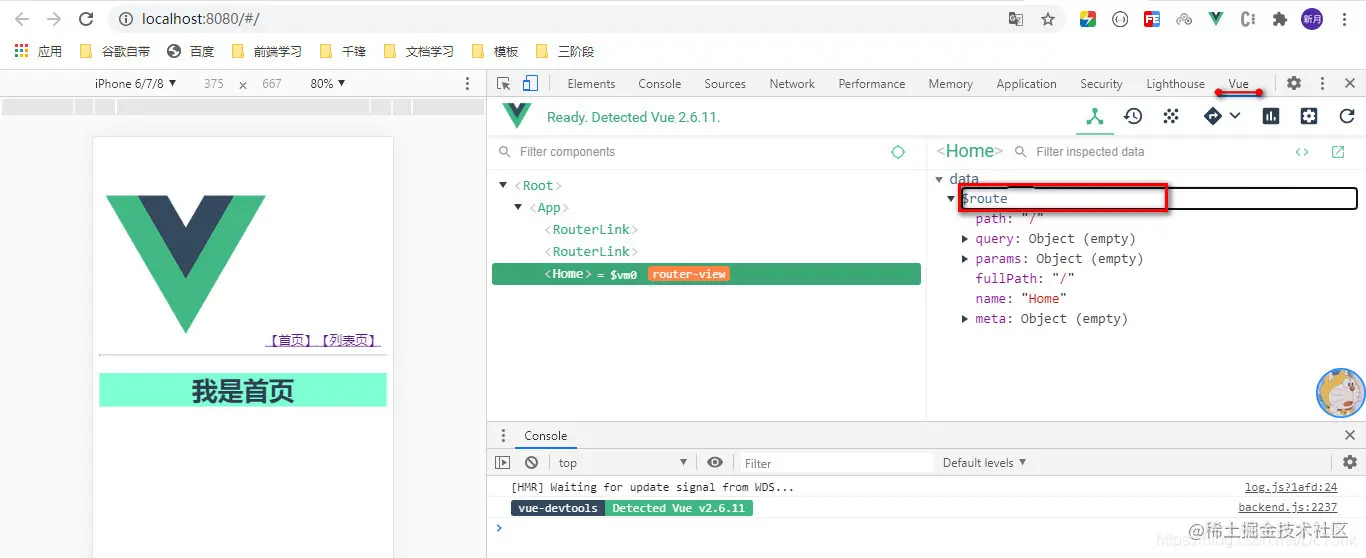Switch to Network tab
Screen dimensions: 1366x558
pos(792,84)
